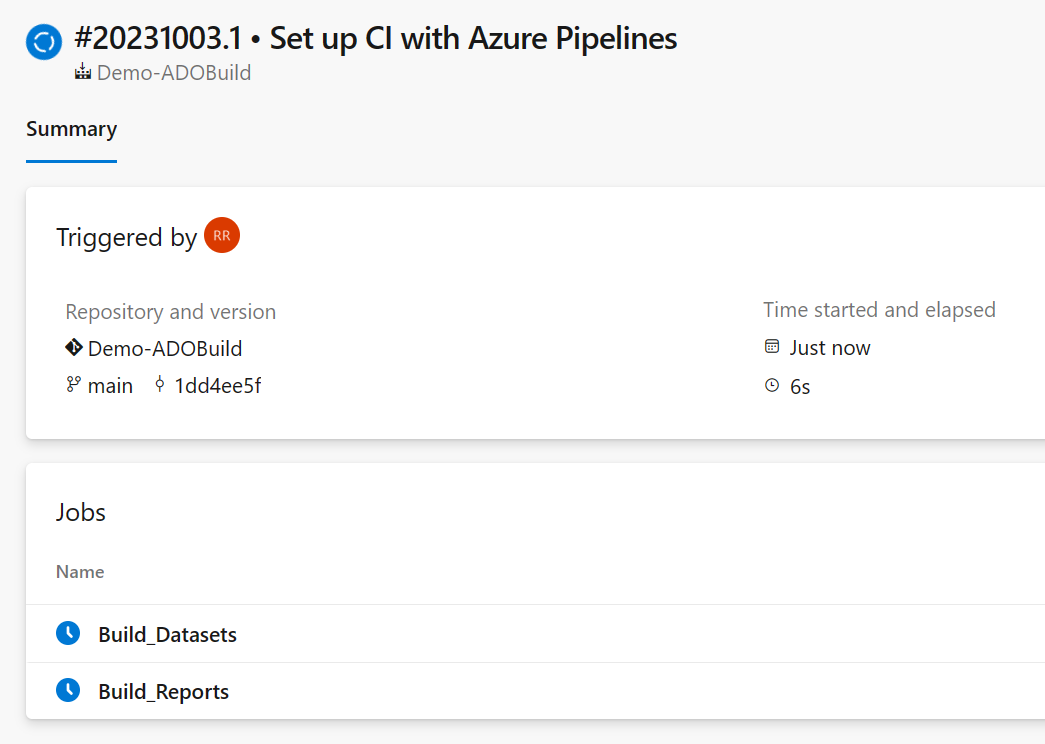Click the clock icon next to 6s elapsed

pos(771,385)
